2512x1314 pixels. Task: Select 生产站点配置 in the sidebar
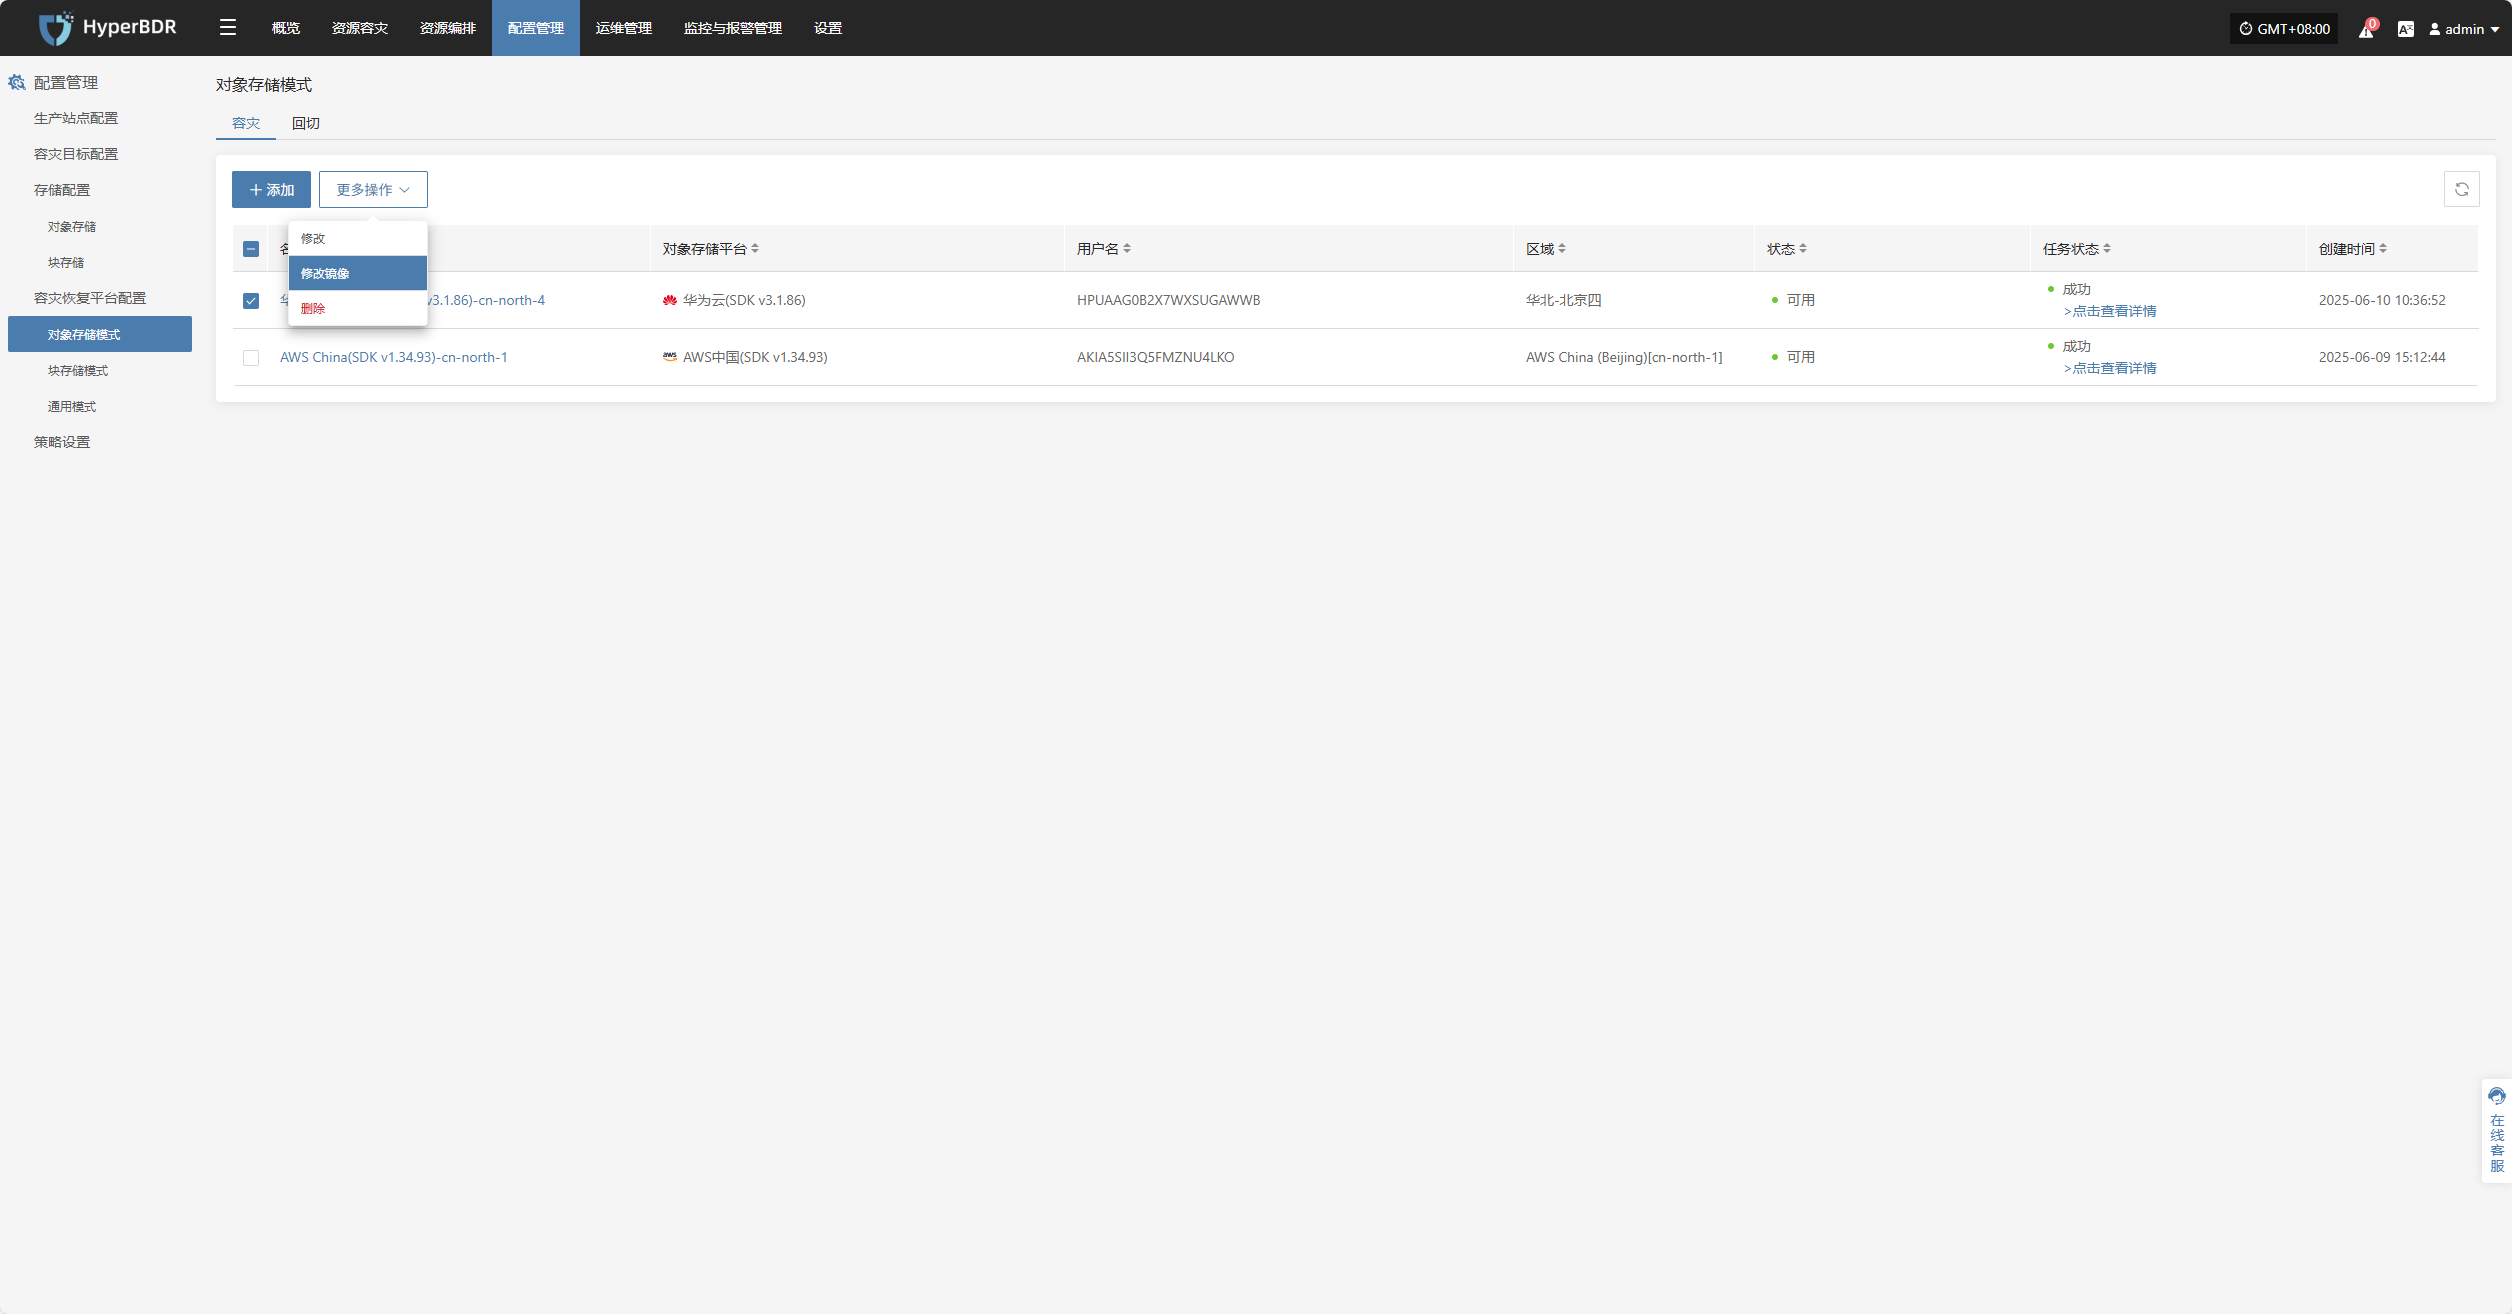pos(76,118)
